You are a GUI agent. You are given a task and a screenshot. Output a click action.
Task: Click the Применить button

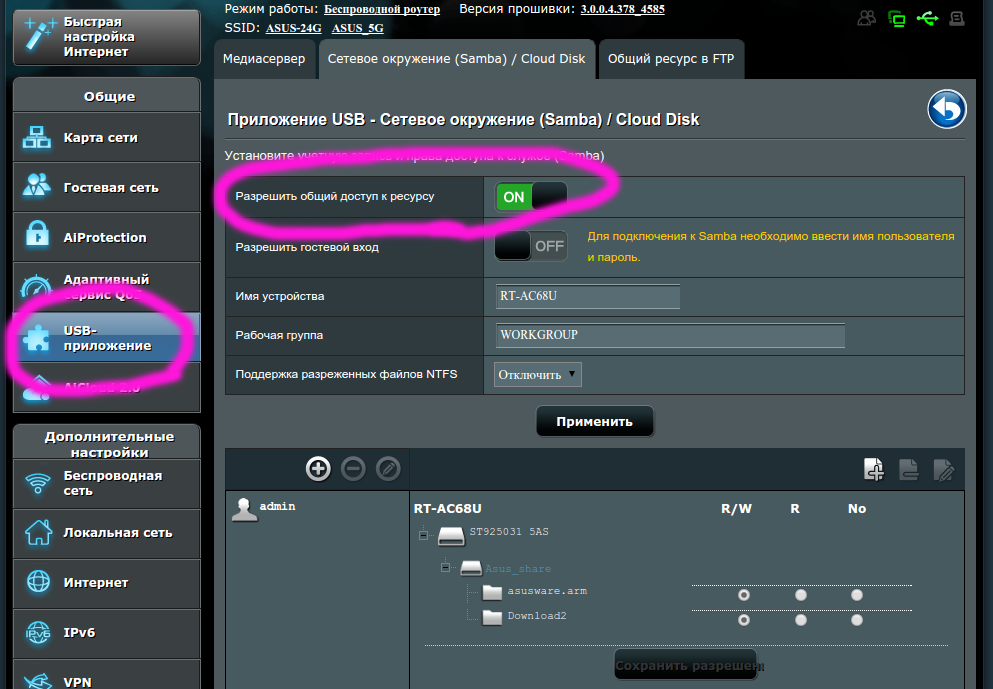point(594,421)
